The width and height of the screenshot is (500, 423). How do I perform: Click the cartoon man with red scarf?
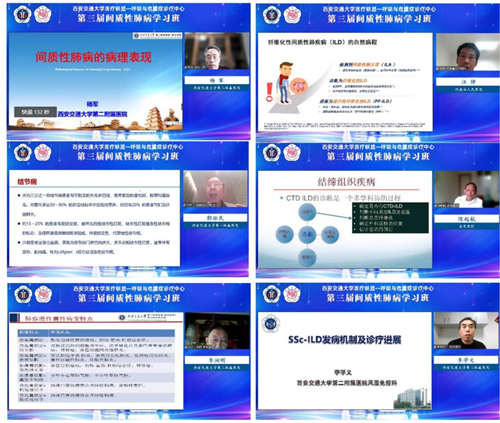click(x=284, y=82)
